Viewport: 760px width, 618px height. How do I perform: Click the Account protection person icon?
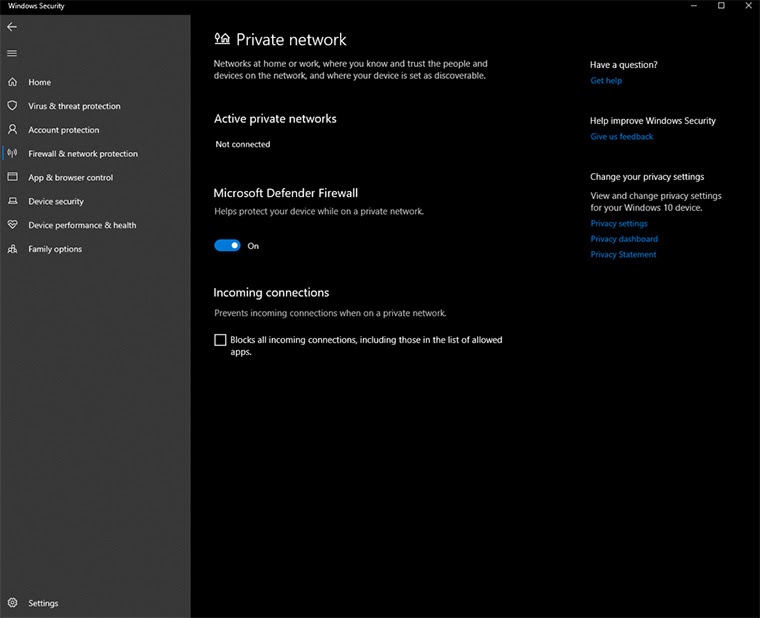pos(13,129)
